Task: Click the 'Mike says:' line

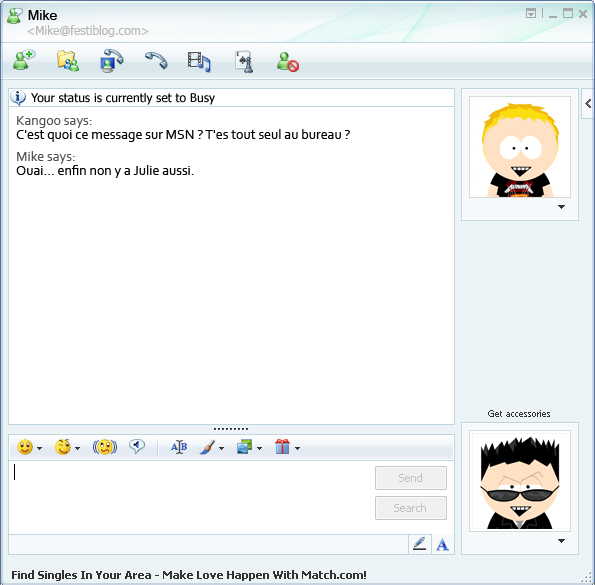Action: coord(46,156)
